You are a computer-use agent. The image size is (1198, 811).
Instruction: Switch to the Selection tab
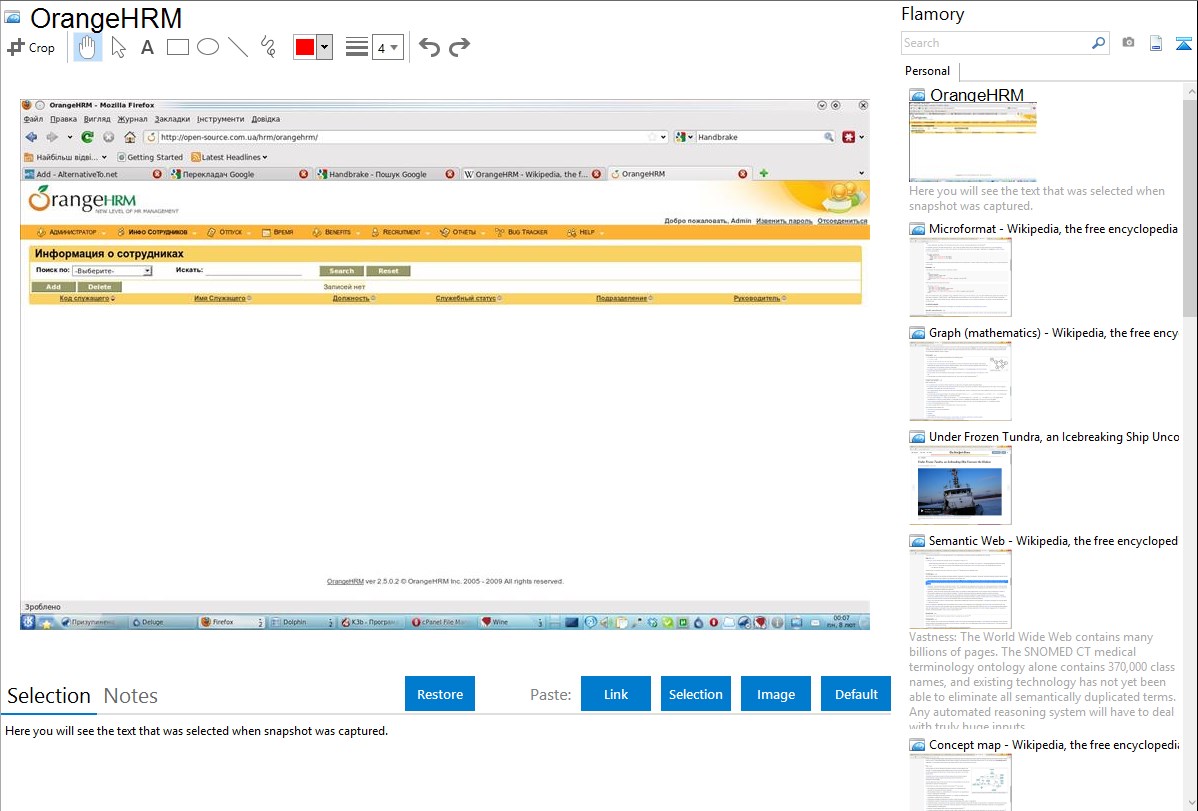pyautogui.click(x=49, y=696)
